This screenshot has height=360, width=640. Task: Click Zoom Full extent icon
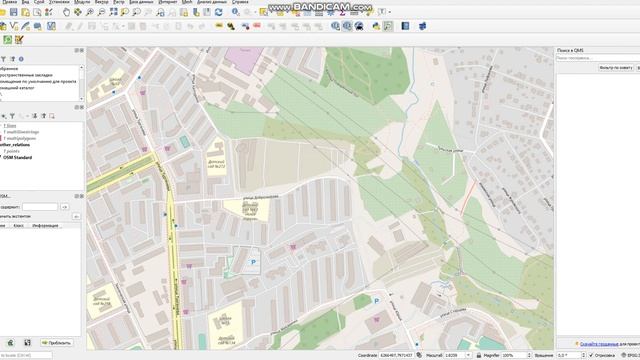[x=113, y=12]
